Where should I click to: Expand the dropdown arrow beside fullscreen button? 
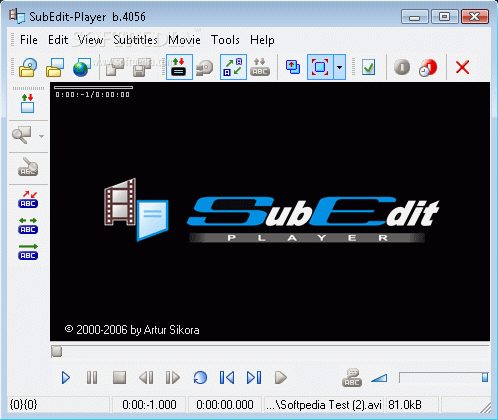[340, 67]
